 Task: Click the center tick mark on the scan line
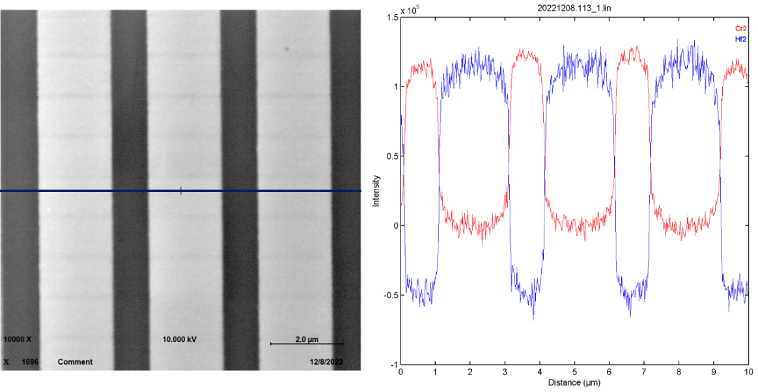pyautogui.click(x=181, y=190)
